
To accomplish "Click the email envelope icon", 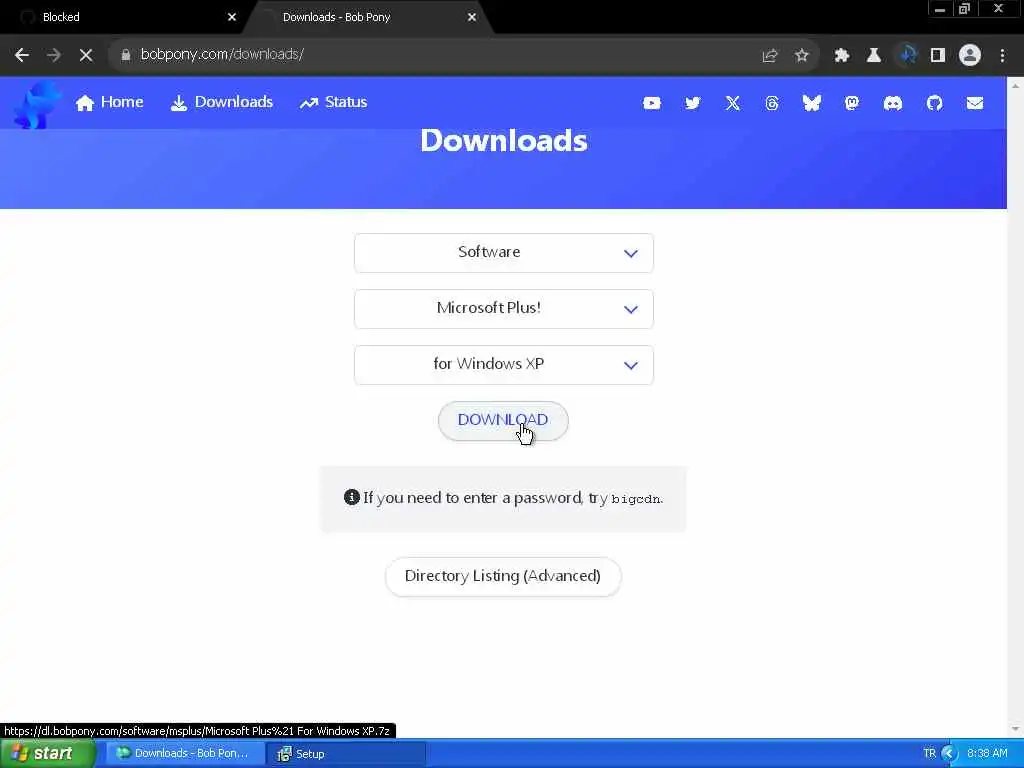I will coord(974,103).
